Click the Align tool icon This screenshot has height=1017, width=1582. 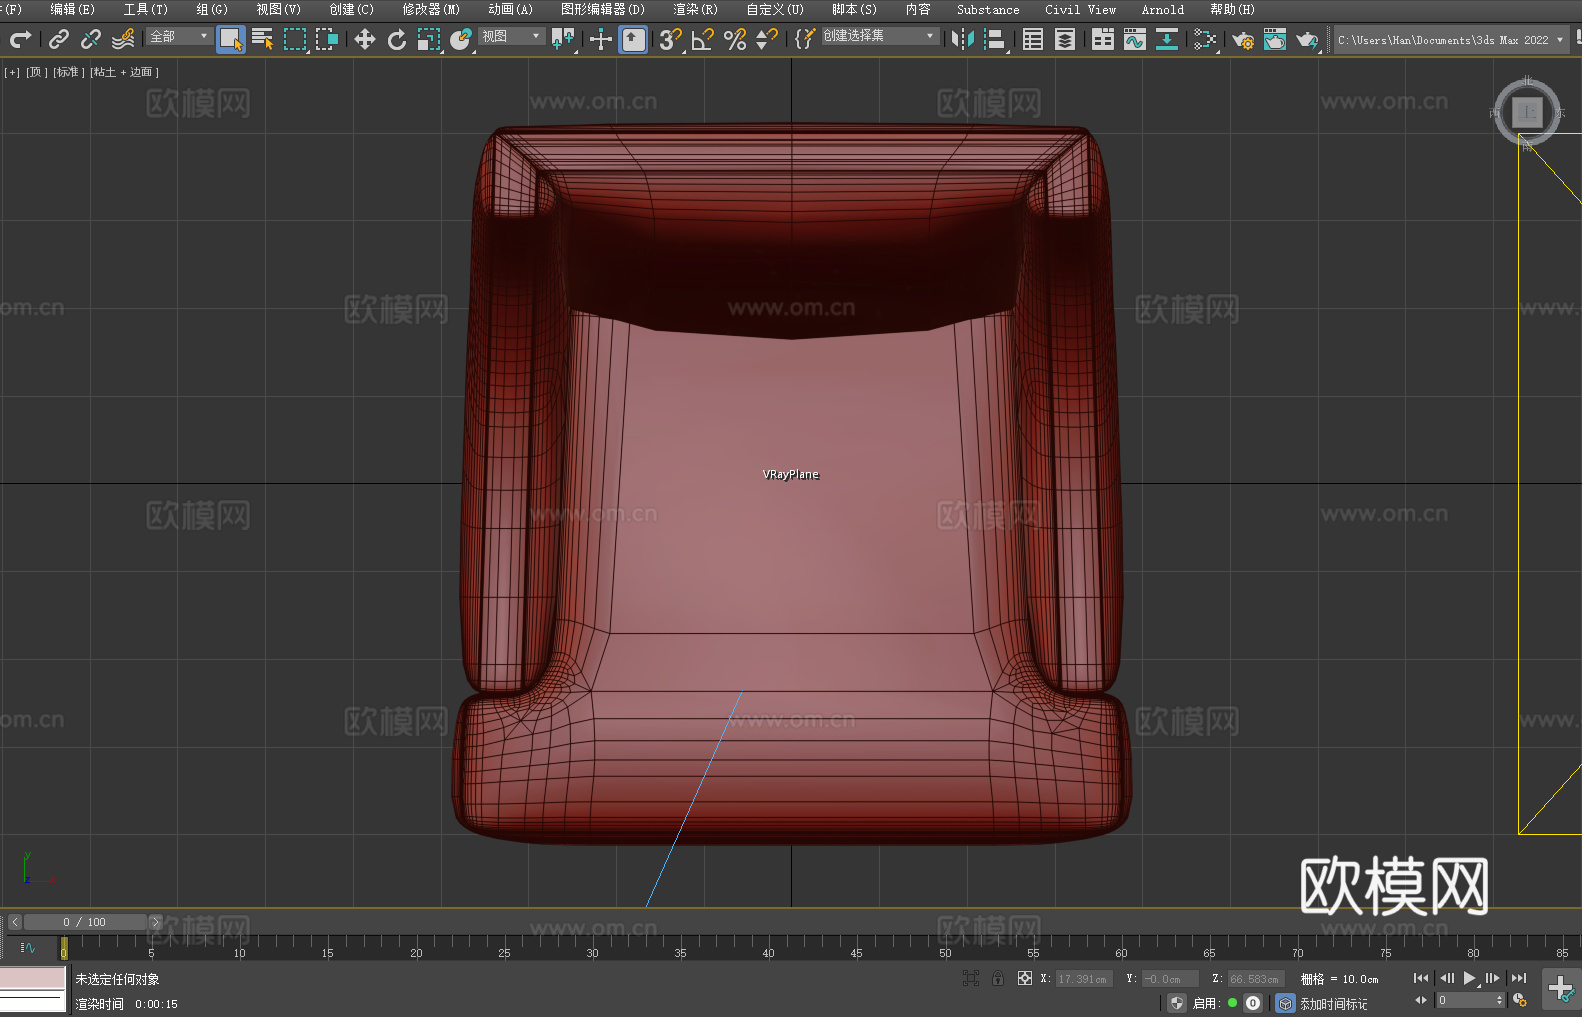995,39
